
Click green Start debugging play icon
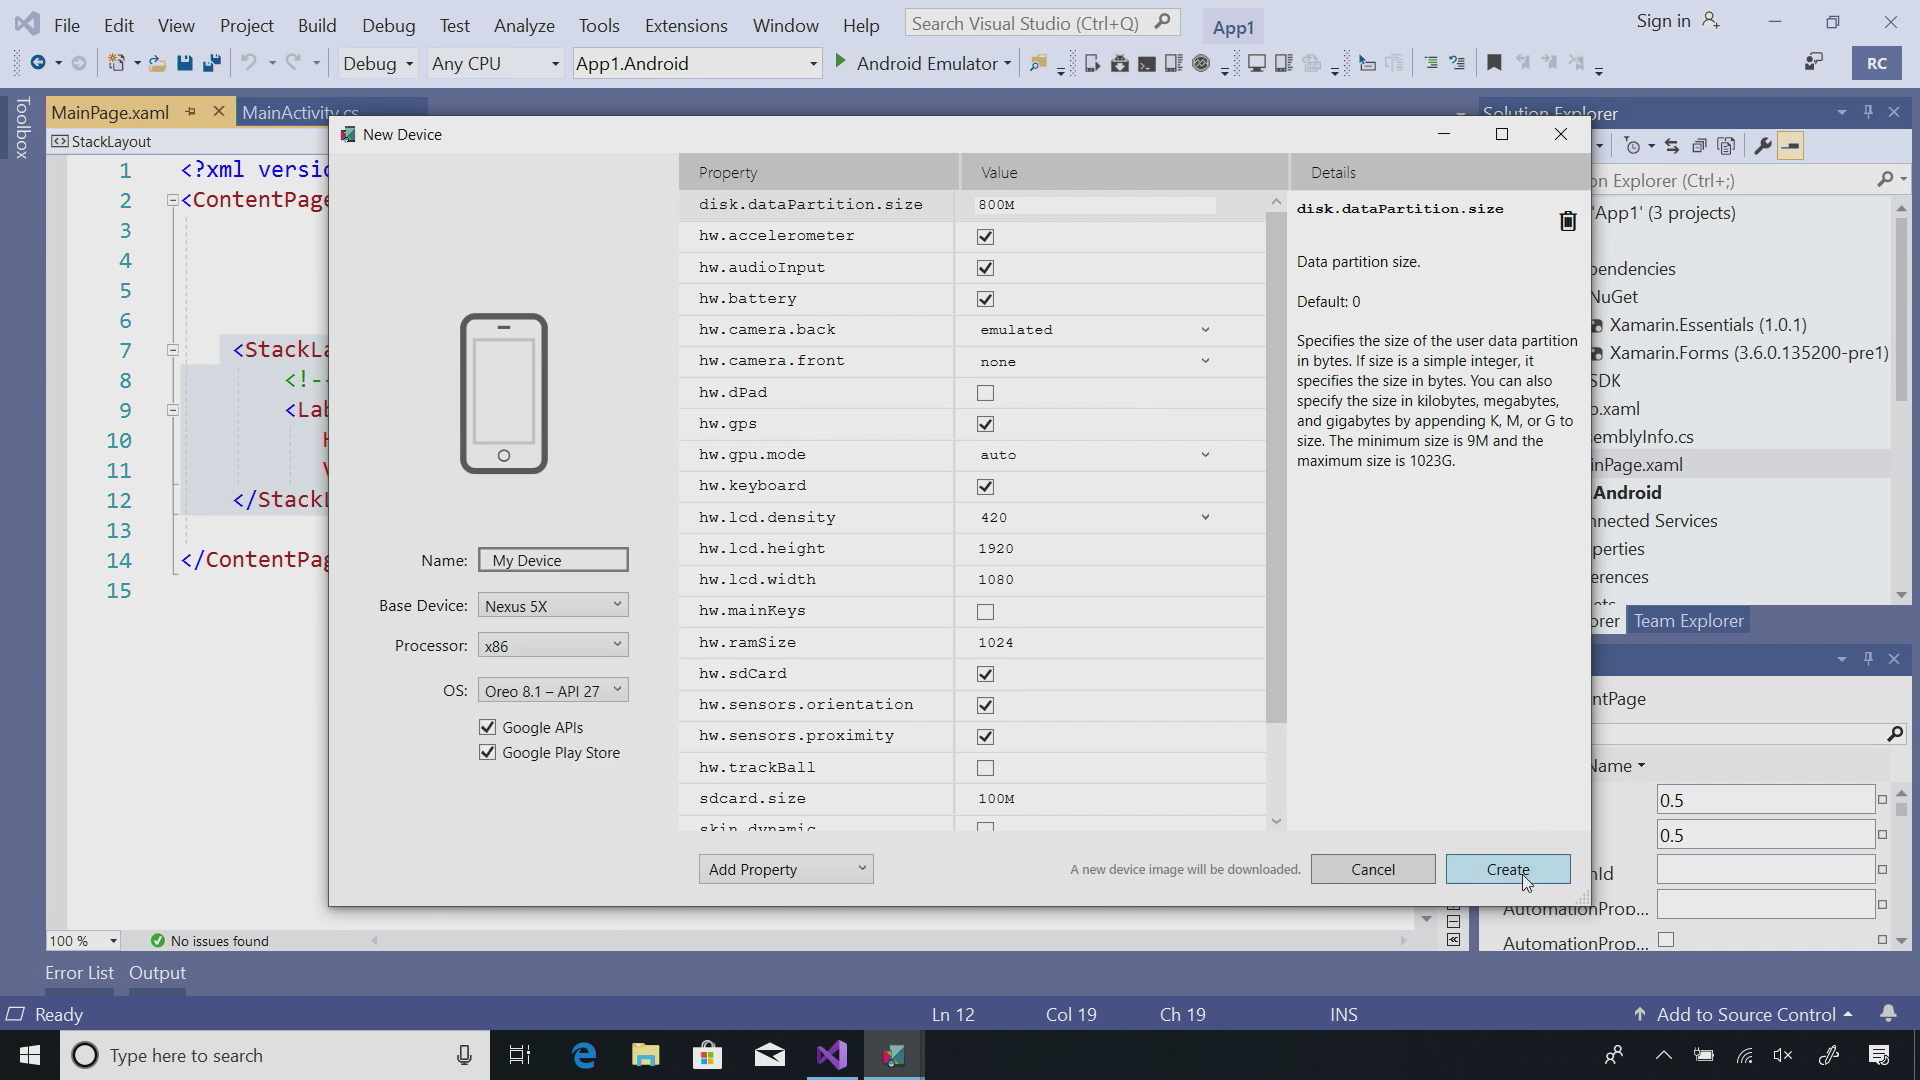click(x=840, y=63)
